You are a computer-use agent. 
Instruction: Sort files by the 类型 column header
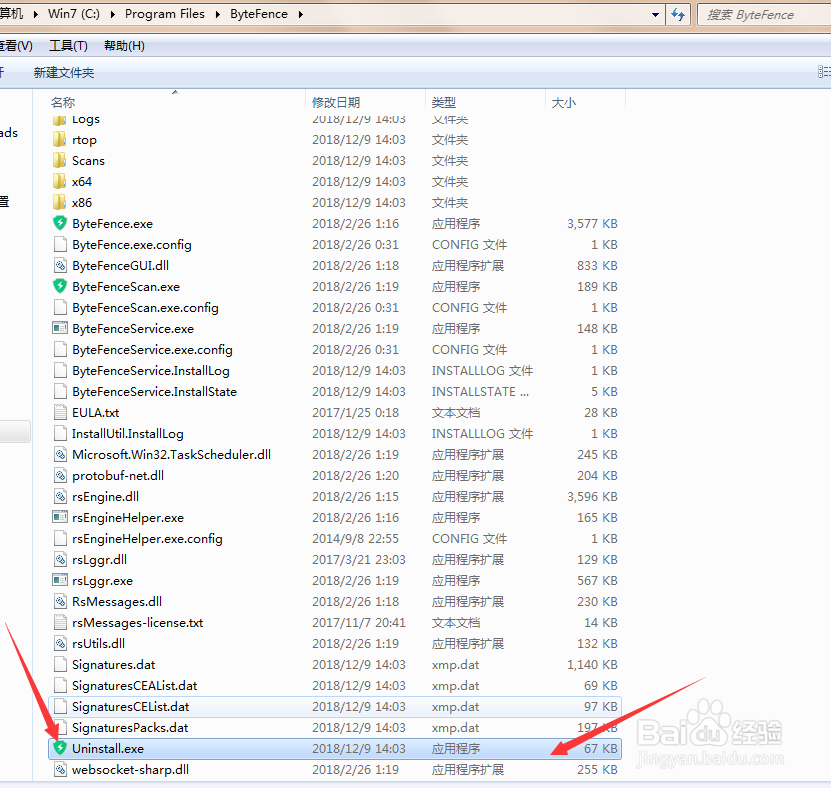[x=444, y=102]
